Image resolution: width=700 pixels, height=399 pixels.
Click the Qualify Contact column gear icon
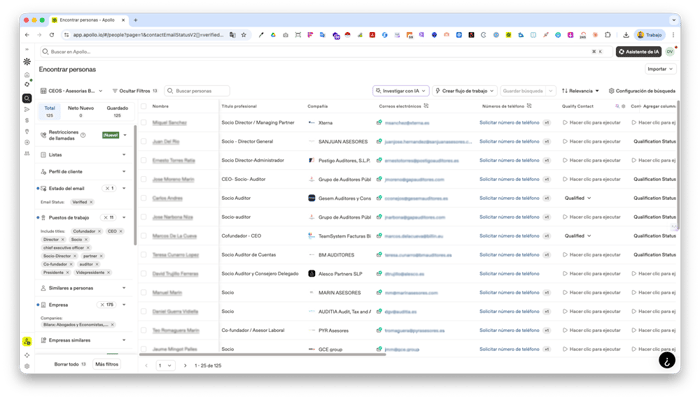(x=624, y=106)
